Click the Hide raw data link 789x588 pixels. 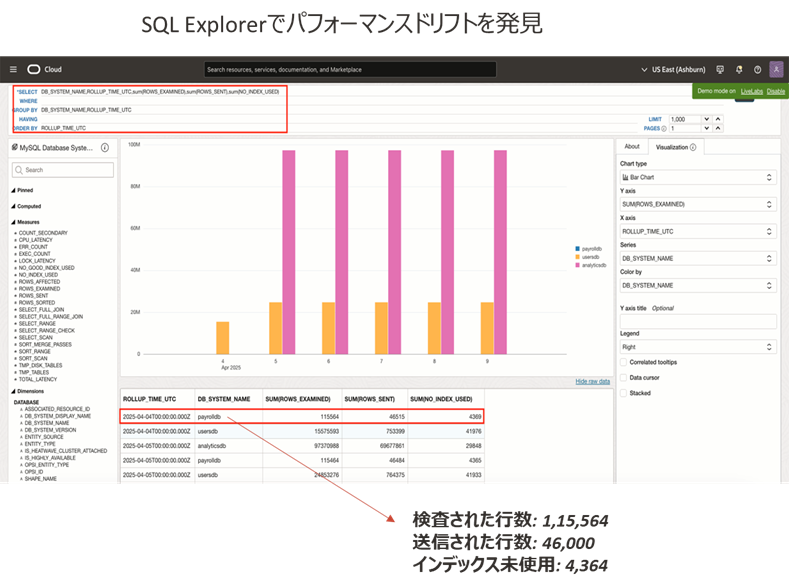pos(592,381)
